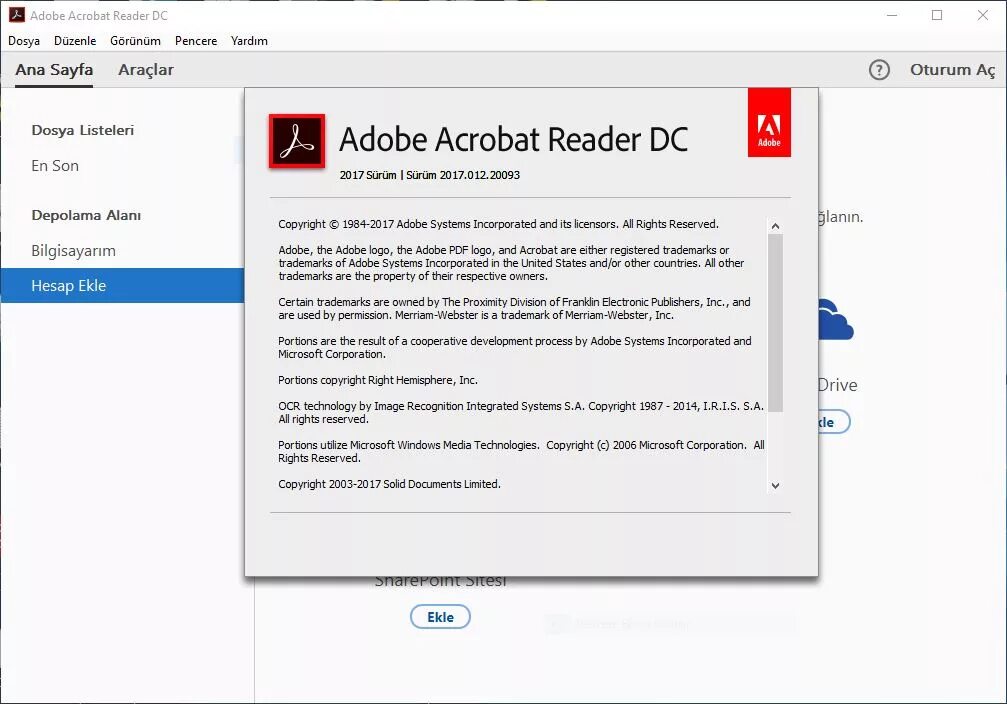Click Oturum Aç to sign in
Viewport: 1007px width, 704px height.
point(952,69)
